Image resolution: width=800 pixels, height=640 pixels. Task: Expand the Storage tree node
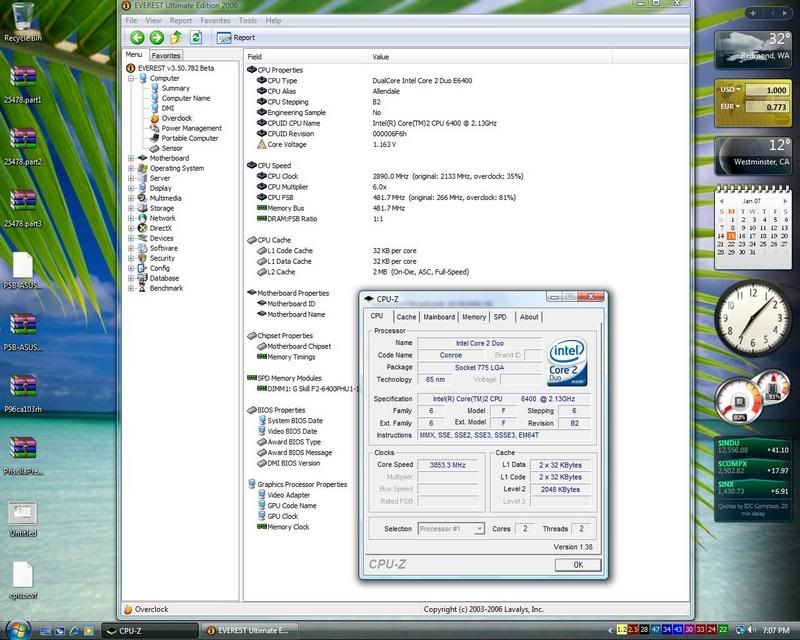click(x=131, y=208)
